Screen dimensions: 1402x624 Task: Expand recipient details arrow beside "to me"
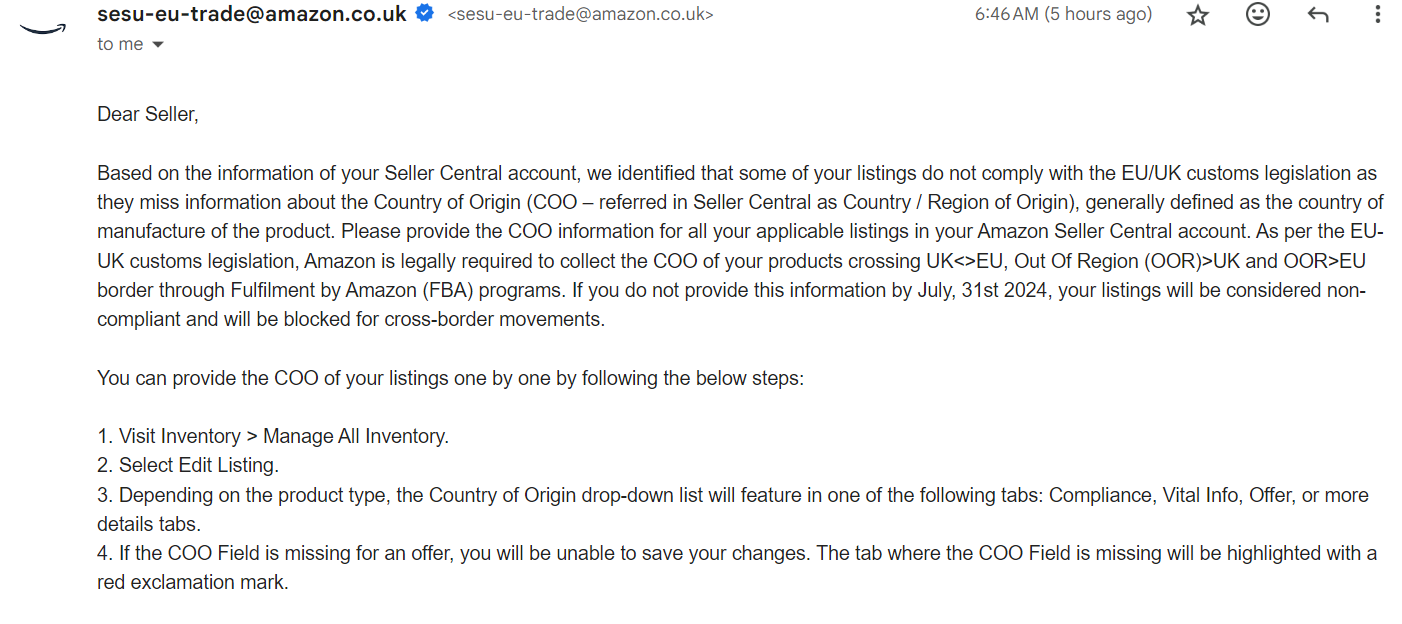[157, 45]
